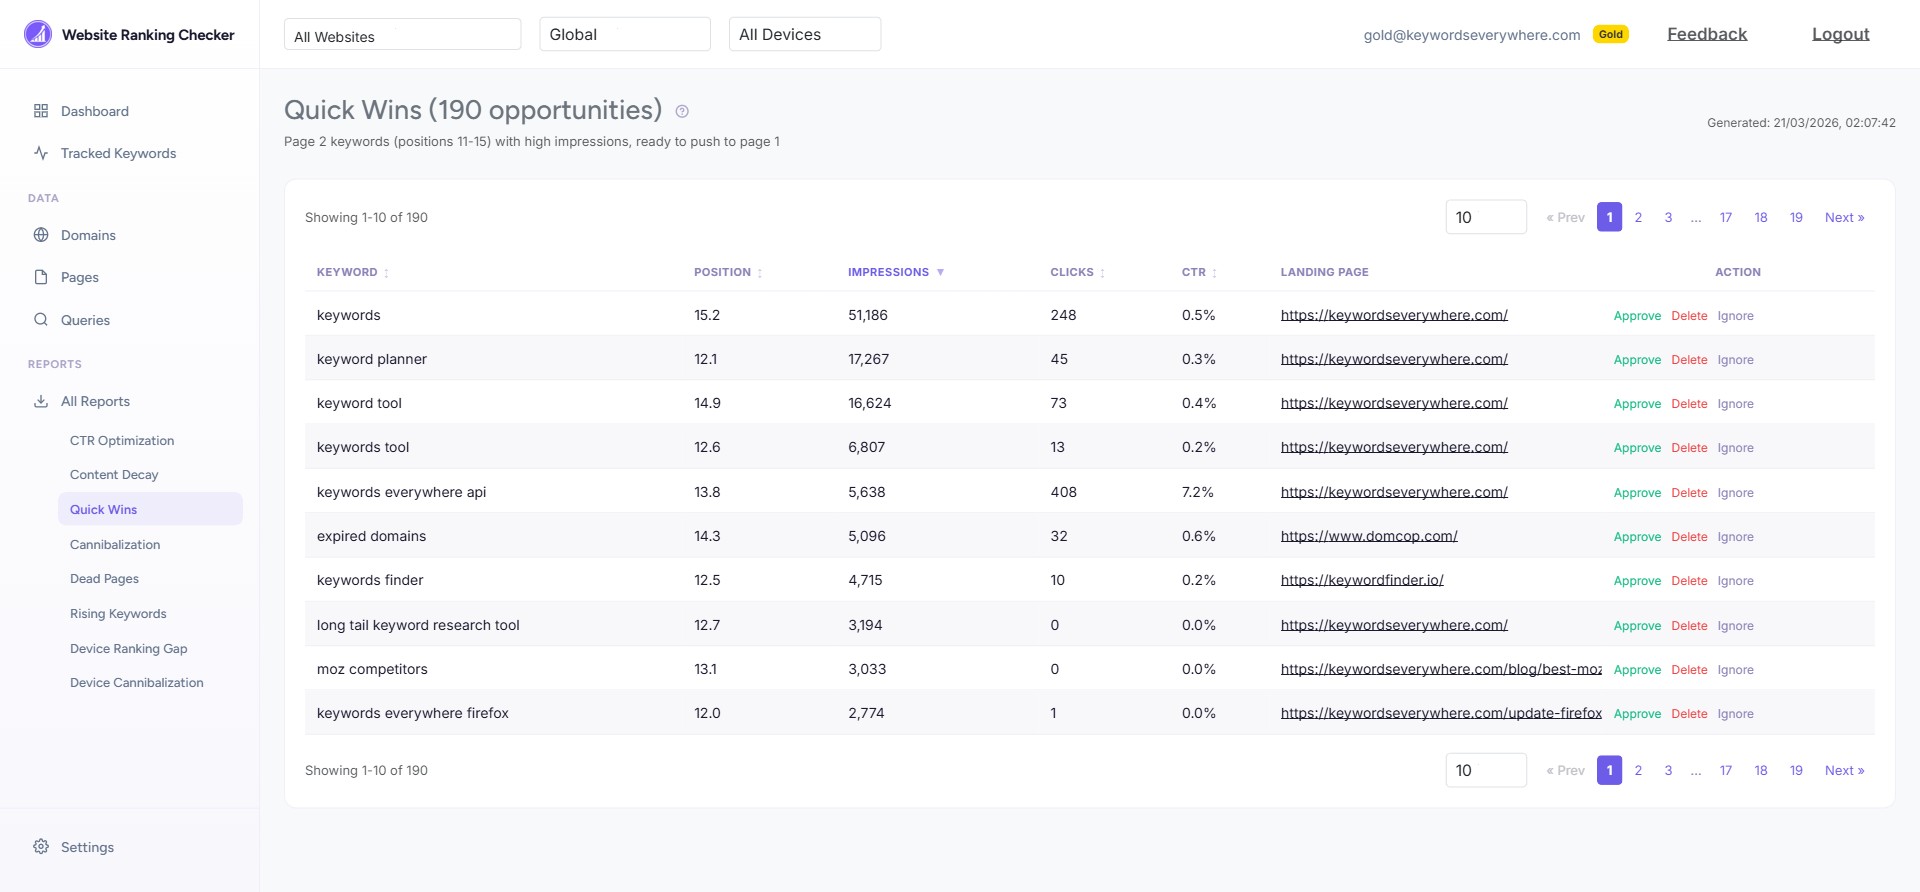
Task: Sort by Clicks column arrow icon
Action: pos(1102,273)
